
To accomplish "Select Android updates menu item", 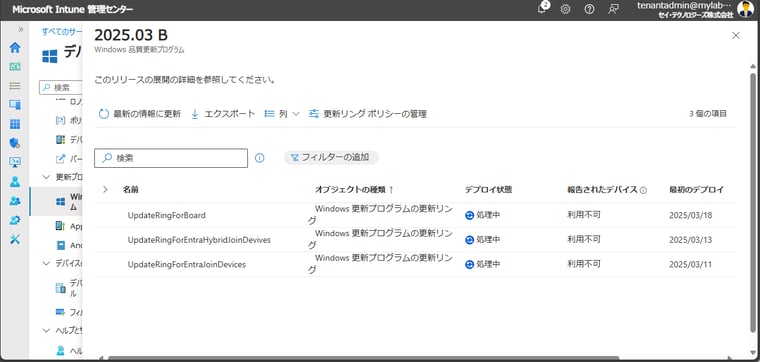I will pyautogui.click(x=68, y=245).
